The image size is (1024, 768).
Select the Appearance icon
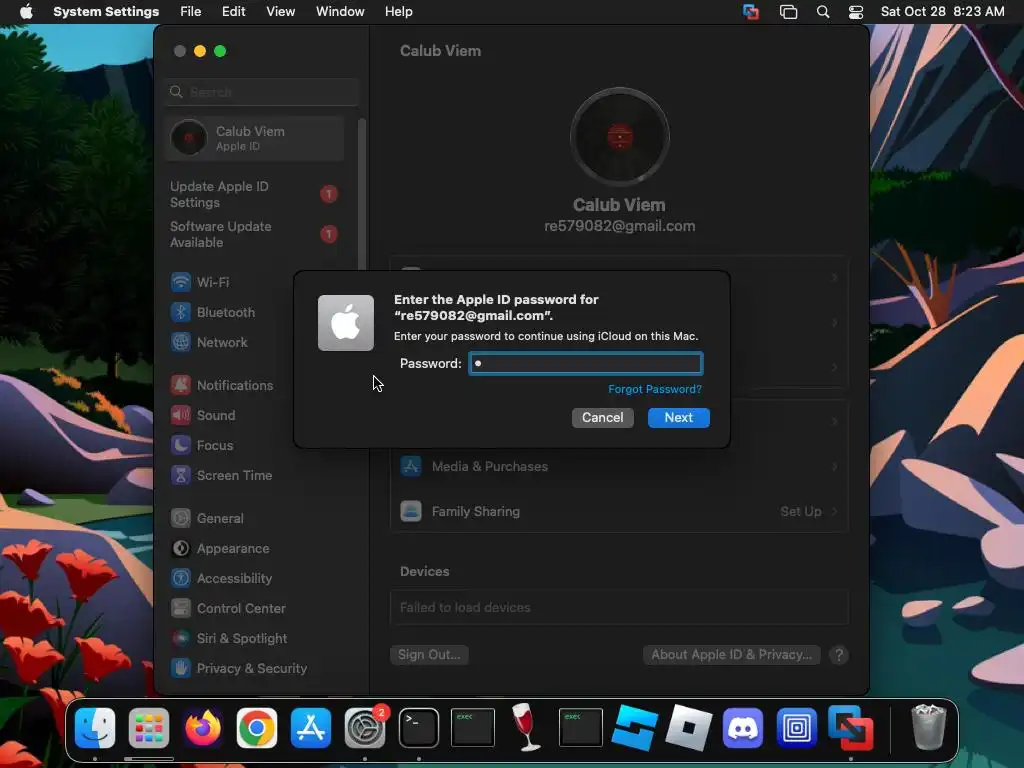tap(181, 549)
